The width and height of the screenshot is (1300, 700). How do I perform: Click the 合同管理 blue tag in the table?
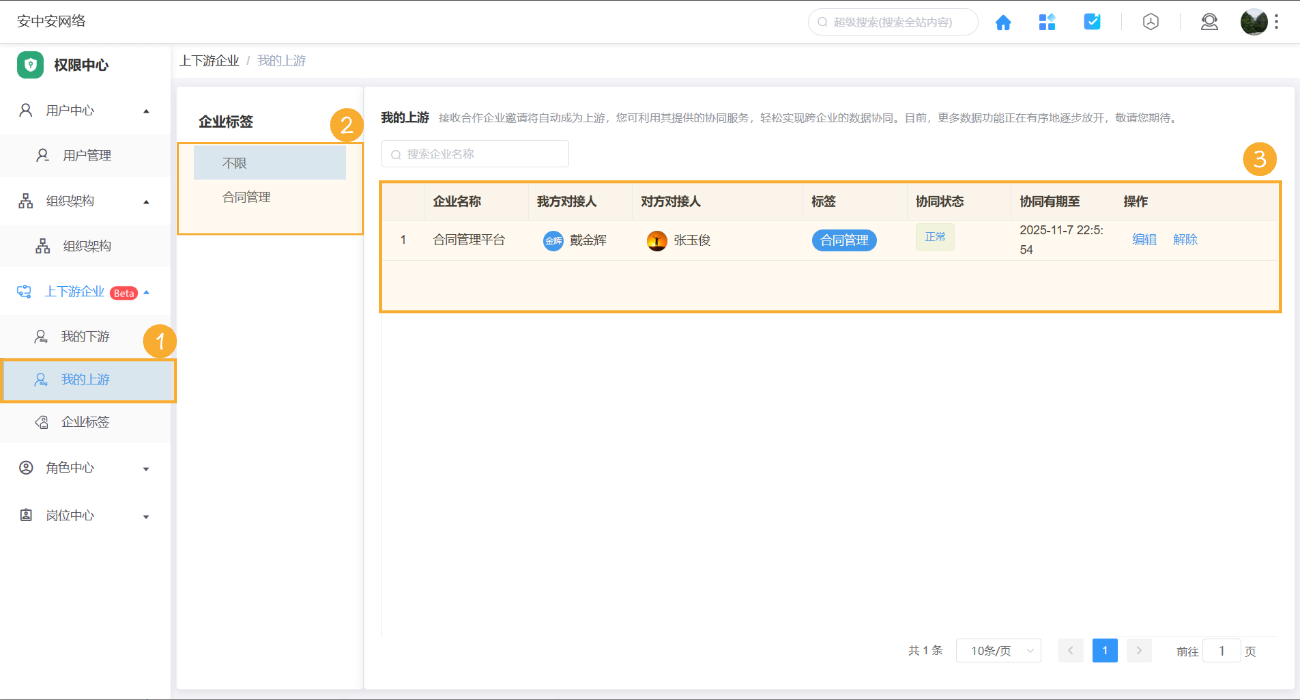click(844, 240)
